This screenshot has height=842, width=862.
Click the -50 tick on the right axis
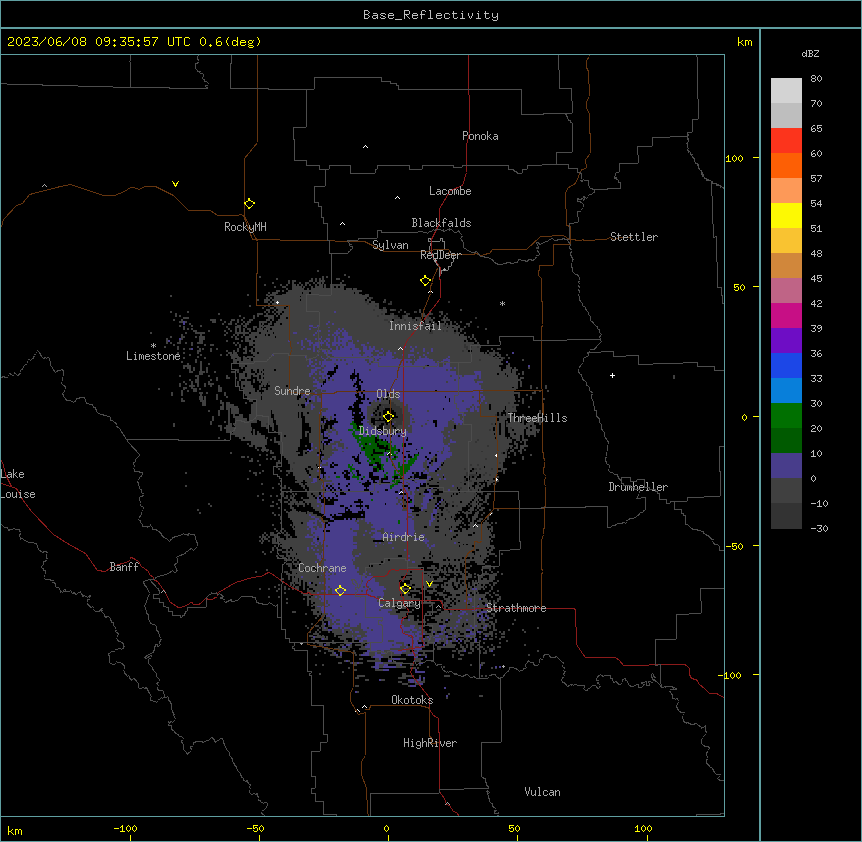(734, 546)
